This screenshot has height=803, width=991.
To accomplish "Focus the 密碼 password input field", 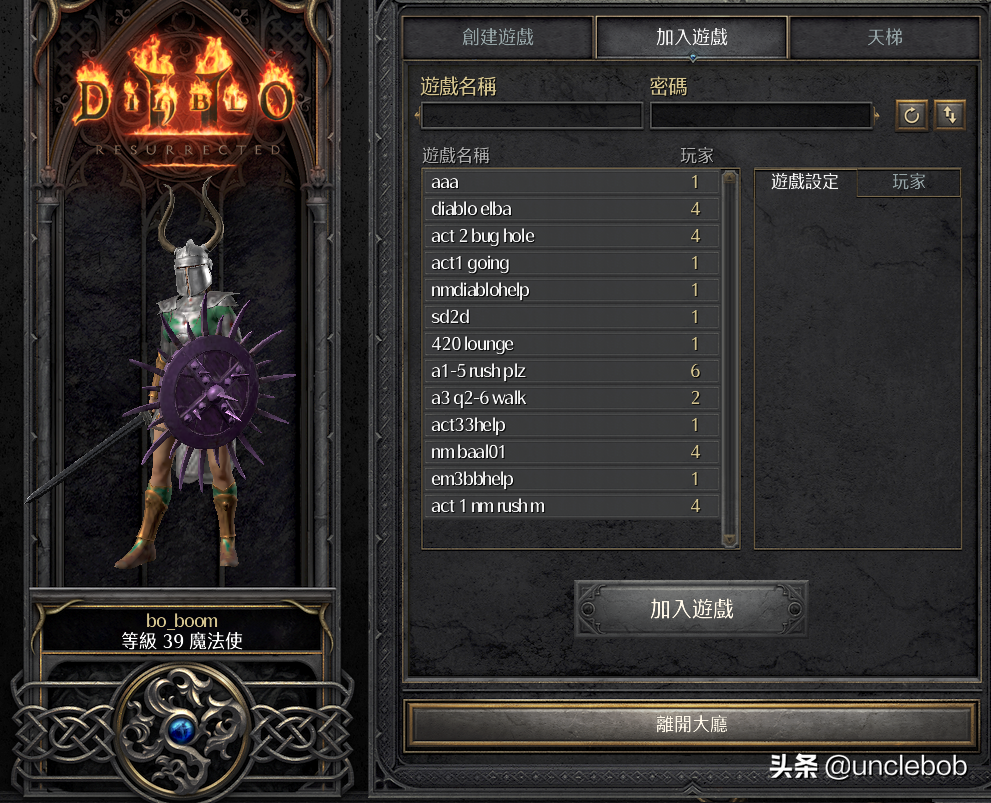I will click(x=761, y=116).
